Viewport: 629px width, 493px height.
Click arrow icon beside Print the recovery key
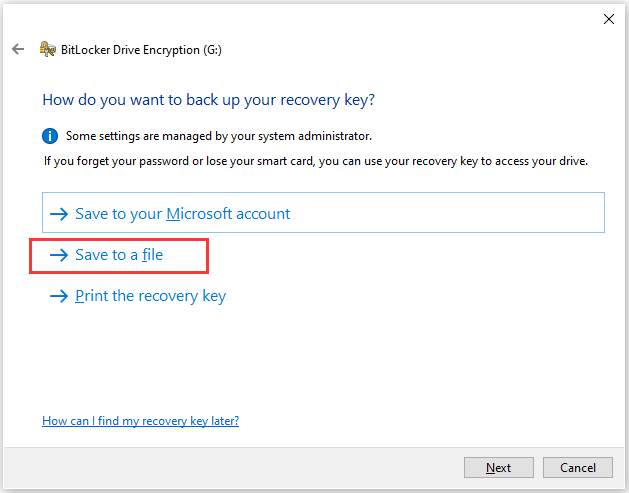[x=59, y=296]
